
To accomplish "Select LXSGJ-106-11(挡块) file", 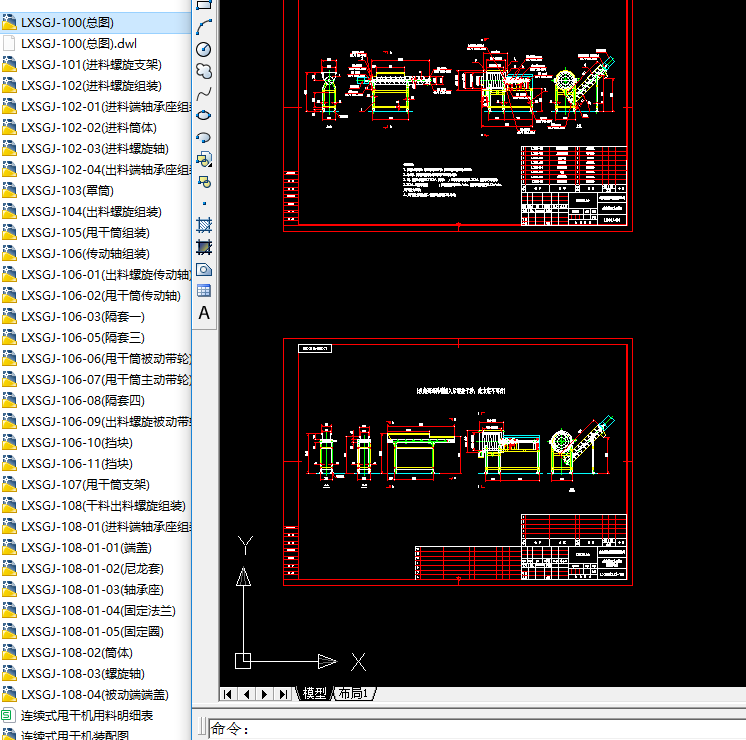I will tap(77, 464).
